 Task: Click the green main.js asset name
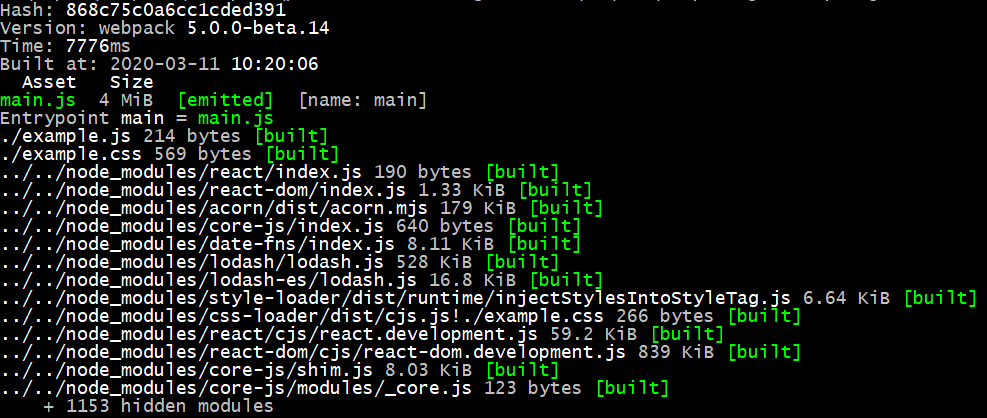coord(38,99)
